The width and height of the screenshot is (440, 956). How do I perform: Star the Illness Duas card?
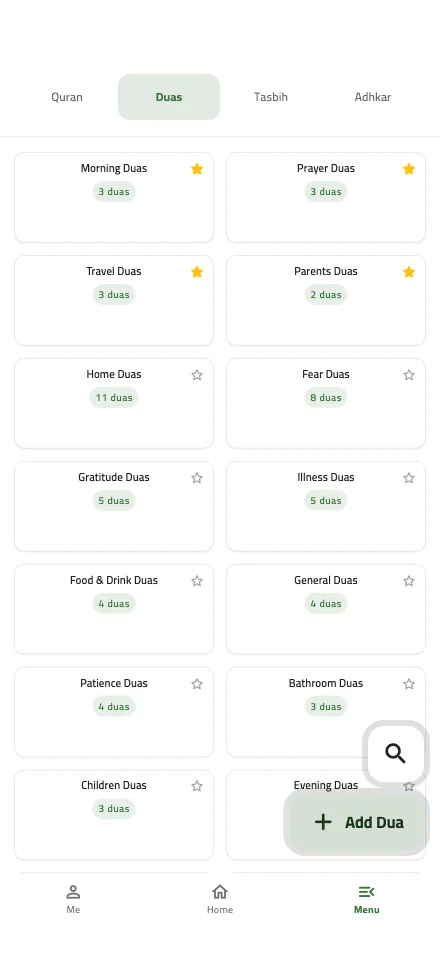[x=409, y=478]
